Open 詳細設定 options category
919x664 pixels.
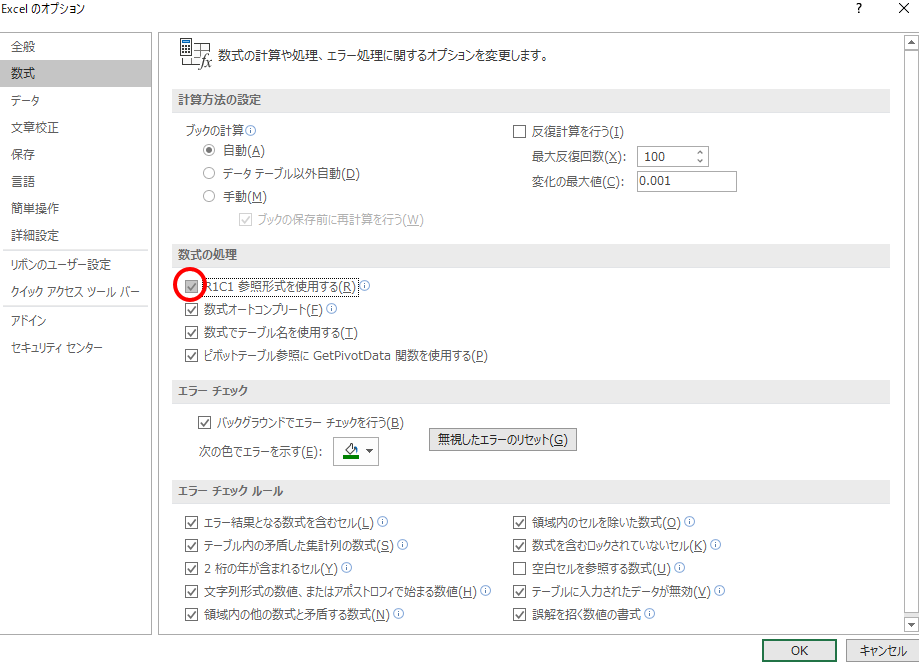pyautogui.click(x=76, y=235)
